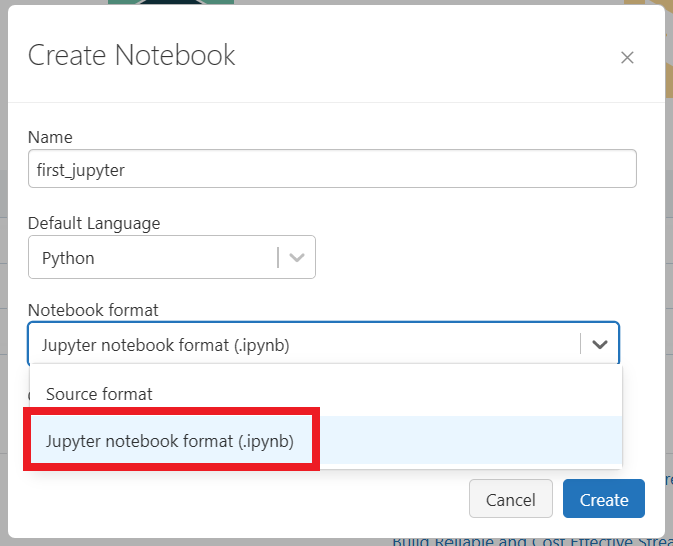The height and width of the screenshot is (546, 673).
Task: Click the Default Language label
Action: 94,223
